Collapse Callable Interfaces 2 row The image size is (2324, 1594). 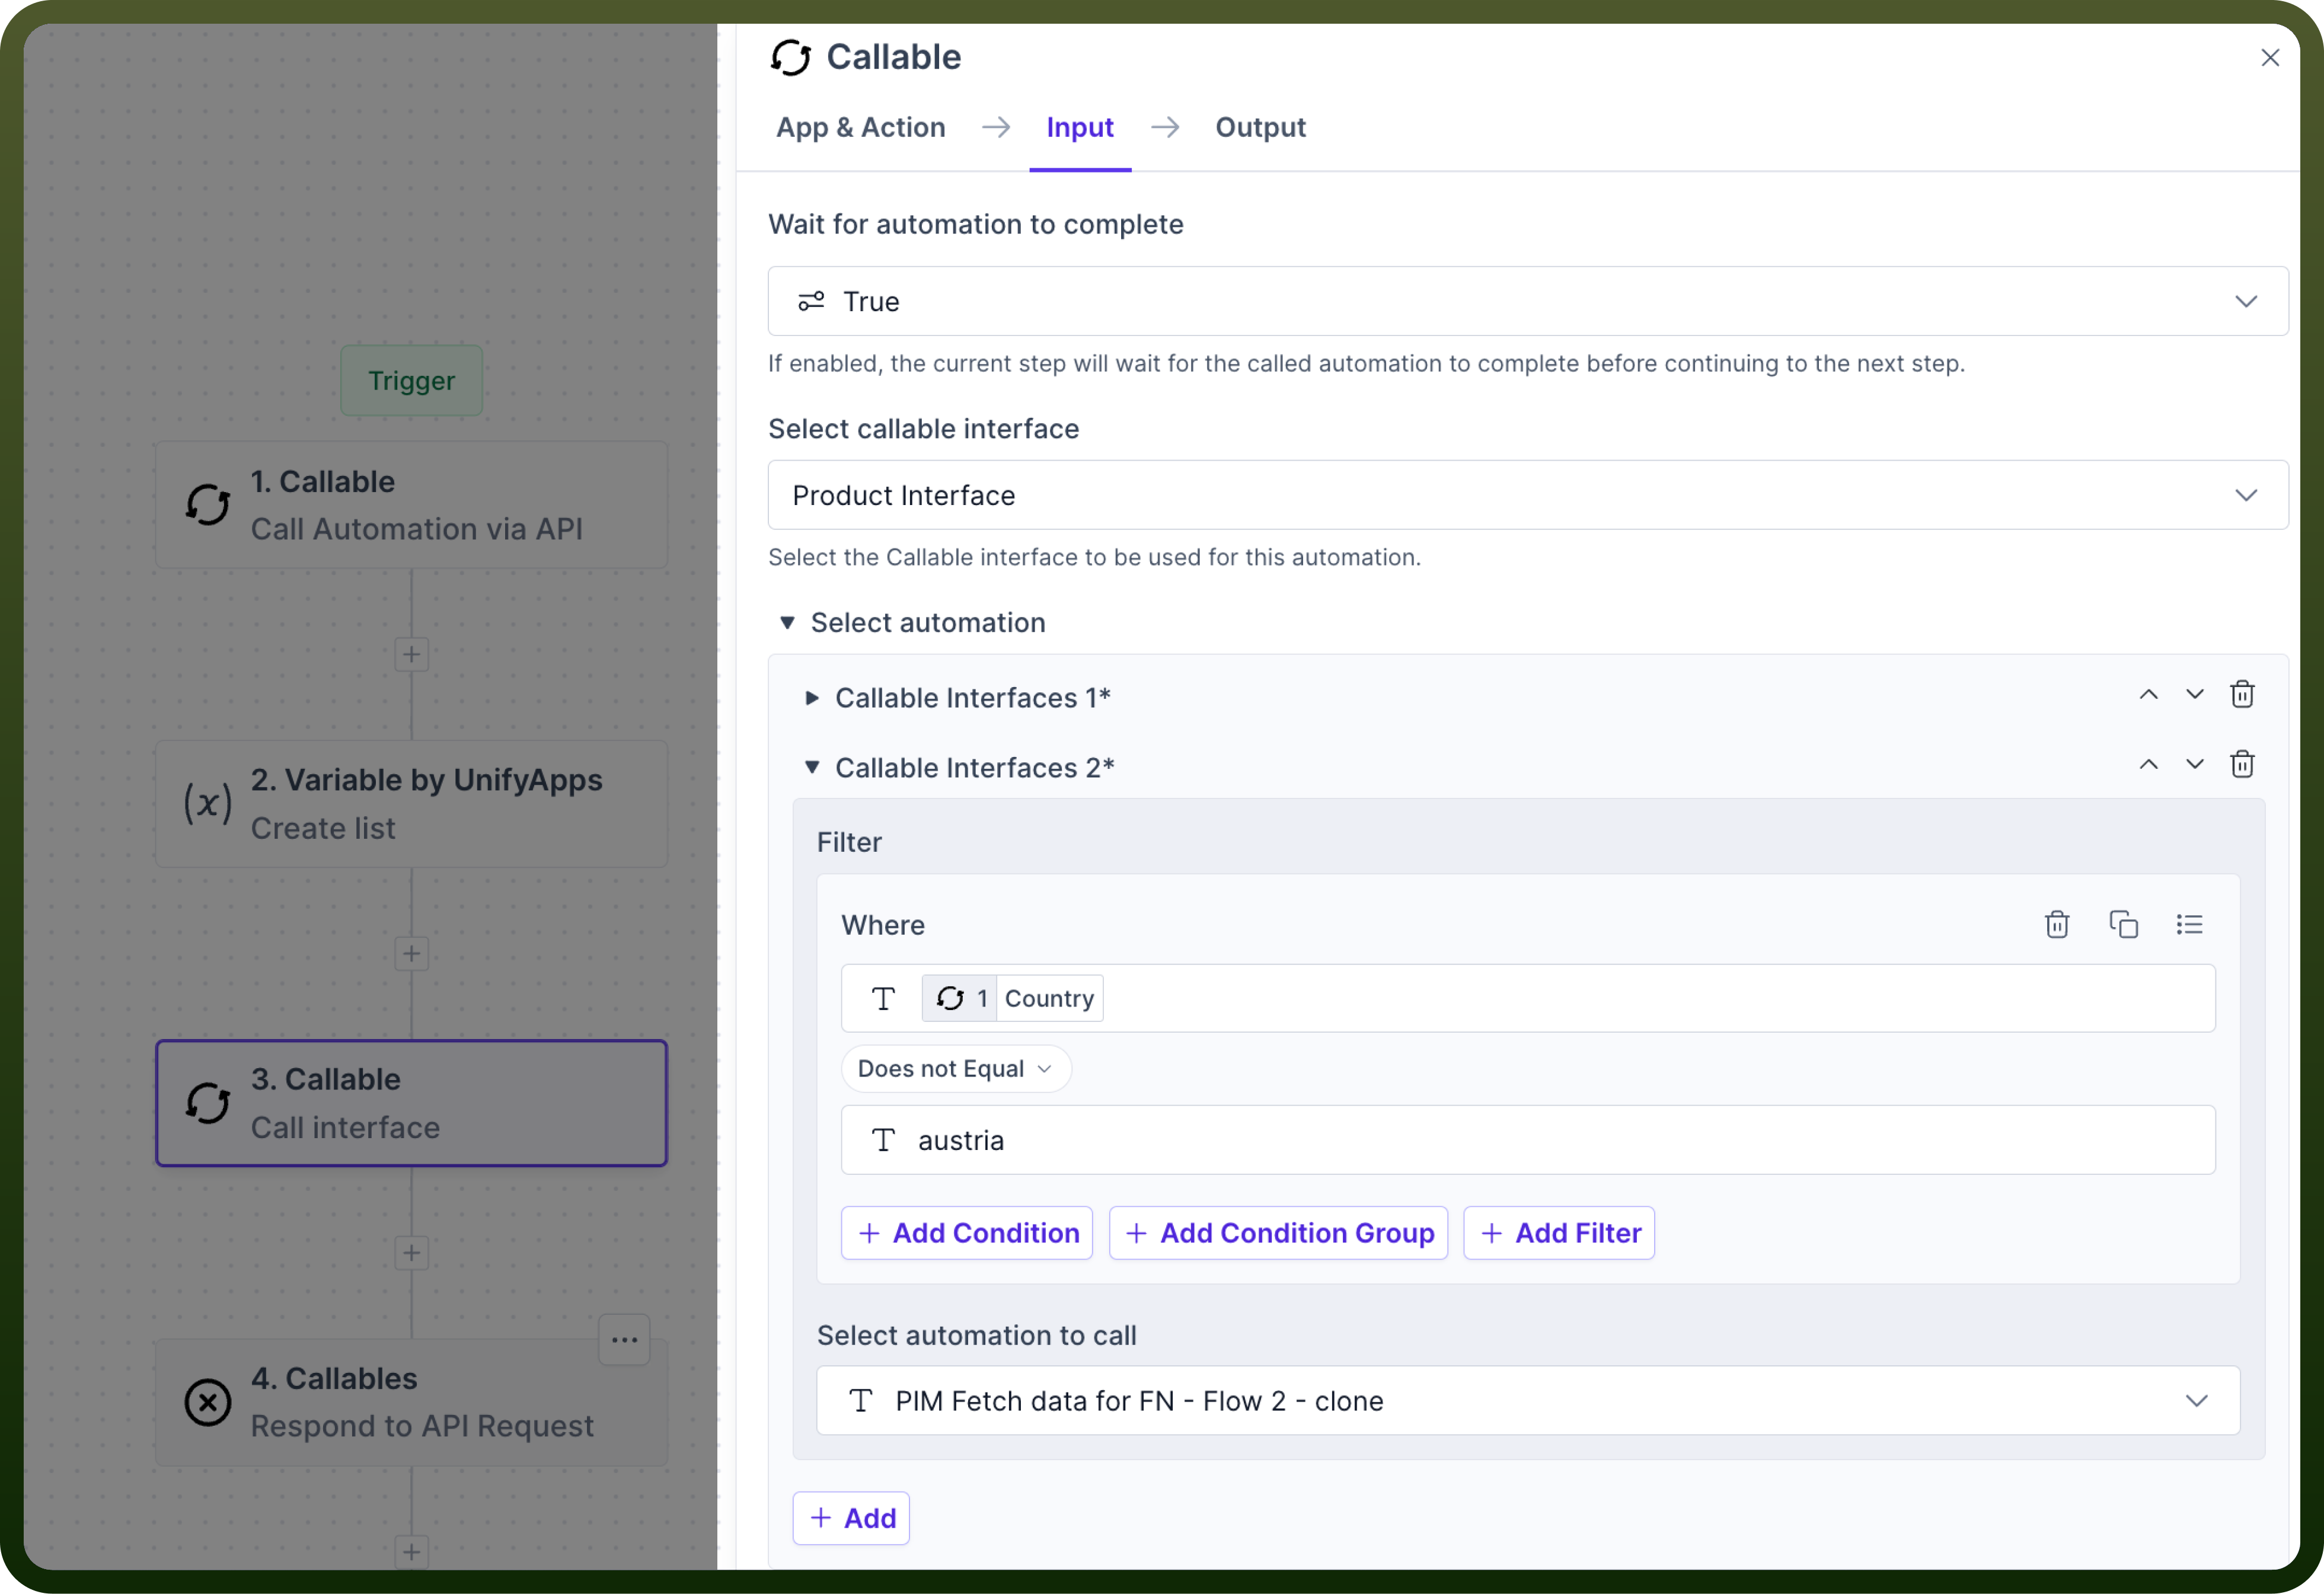pos(812,767)
